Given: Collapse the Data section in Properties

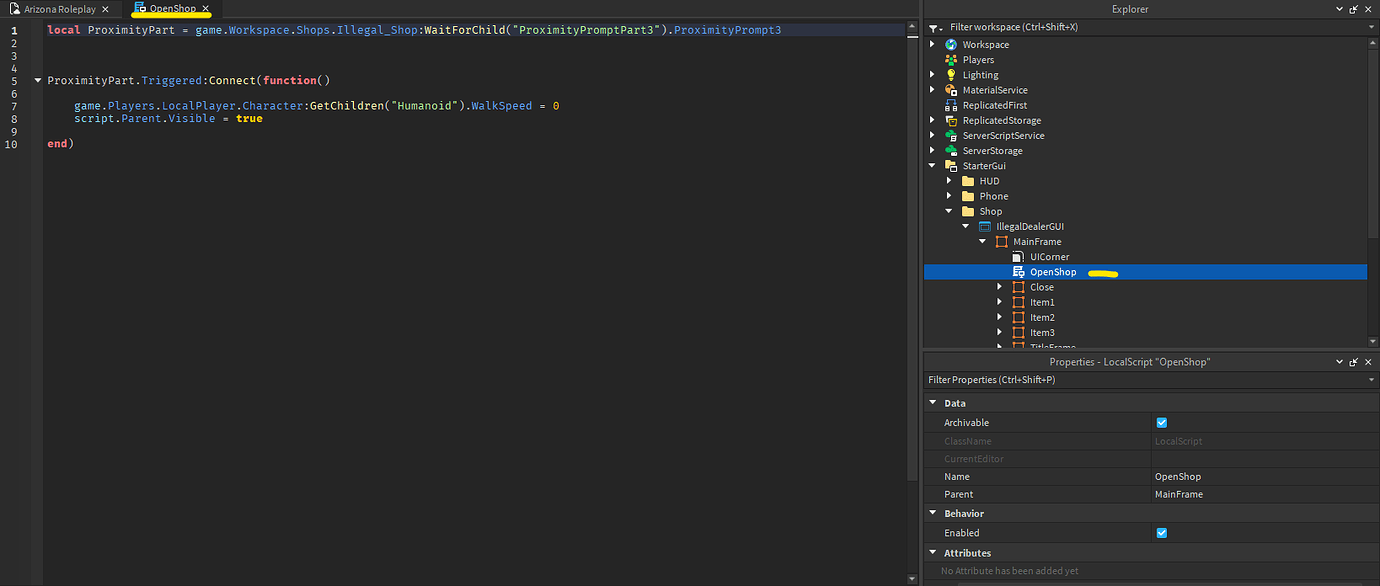Looking at the screenshot, I should click(933, 402).
